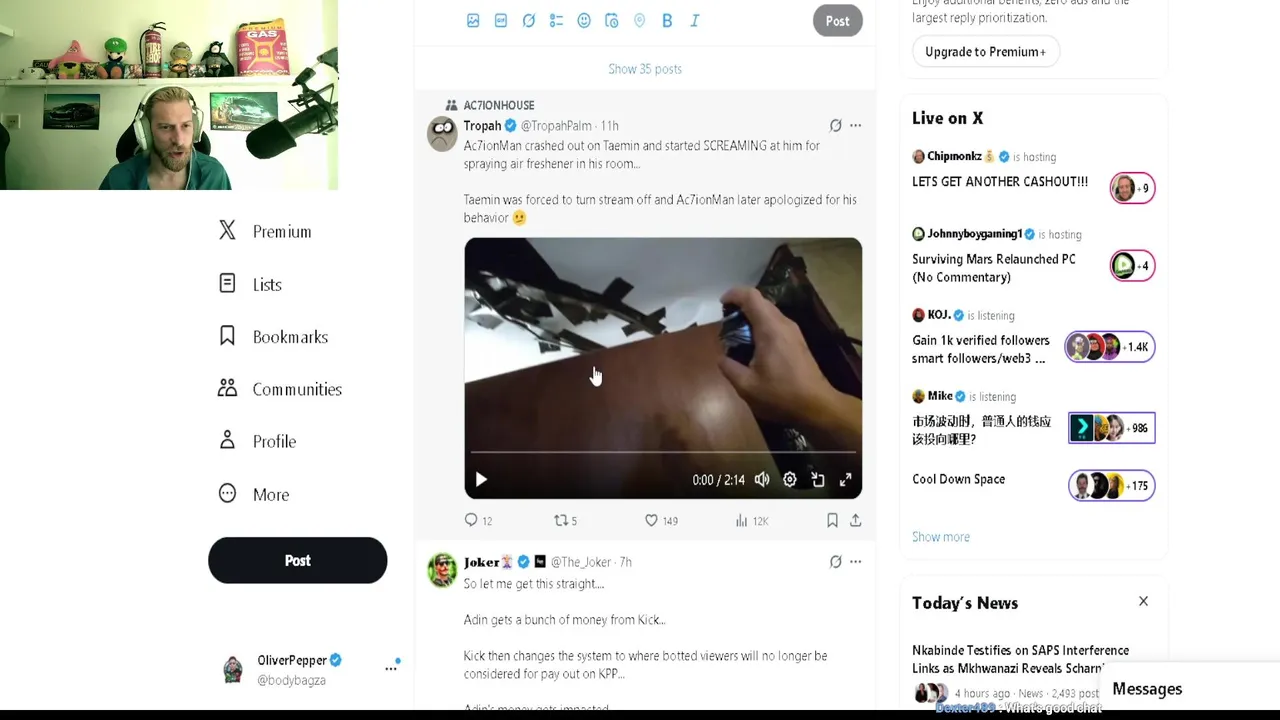
Task: Seek on the video progress bar
Action: [663, 453]
